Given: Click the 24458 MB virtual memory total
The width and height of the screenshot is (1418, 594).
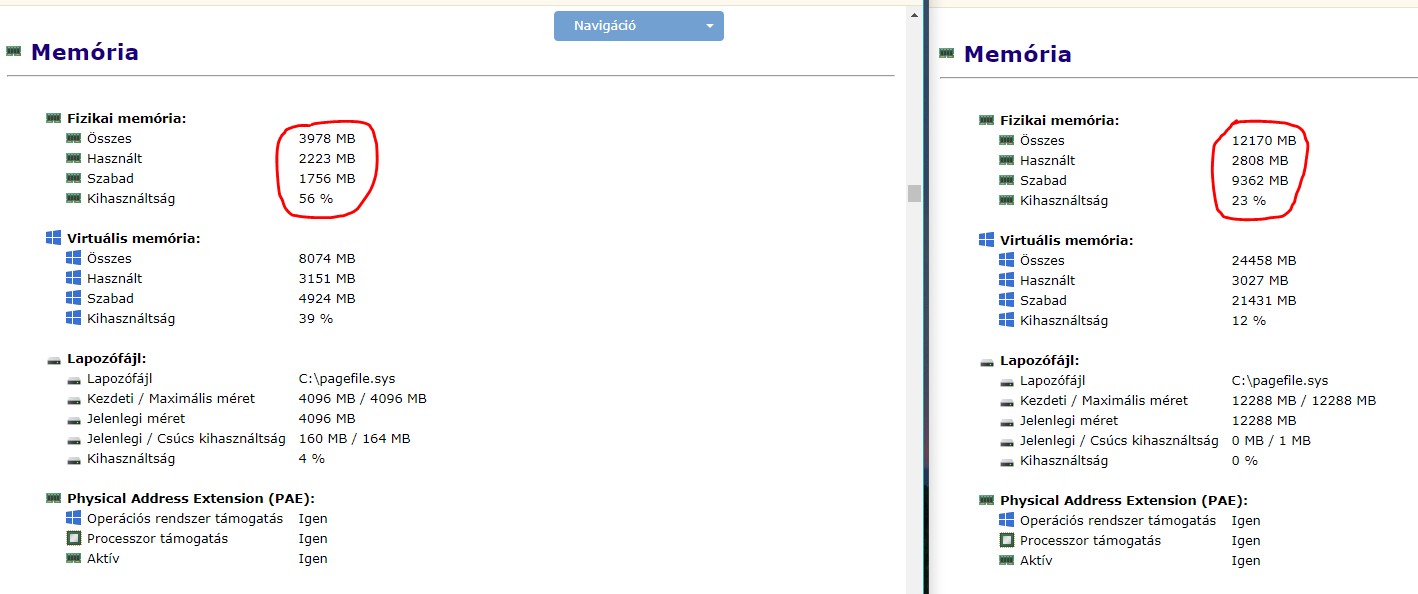Looking at the screenshot, I should [x=1264, y=260].
